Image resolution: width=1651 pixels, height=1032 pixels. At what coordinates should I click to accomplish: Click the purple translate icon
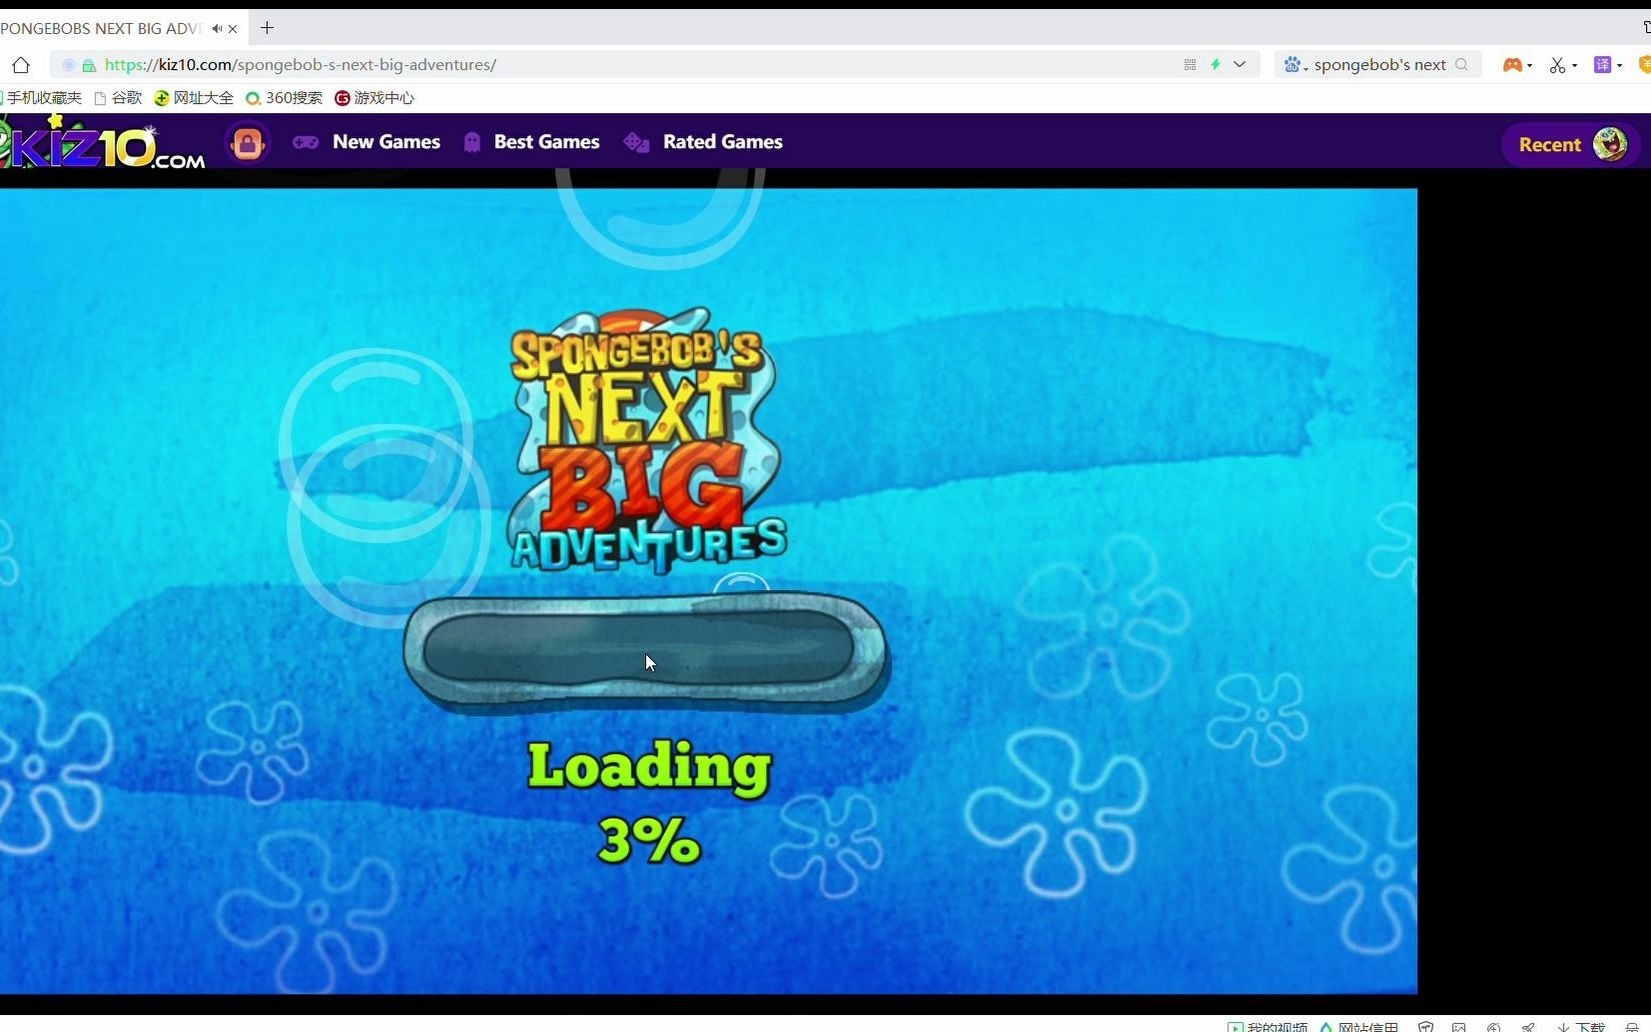pyautogui.click(x=1602, y=64)
